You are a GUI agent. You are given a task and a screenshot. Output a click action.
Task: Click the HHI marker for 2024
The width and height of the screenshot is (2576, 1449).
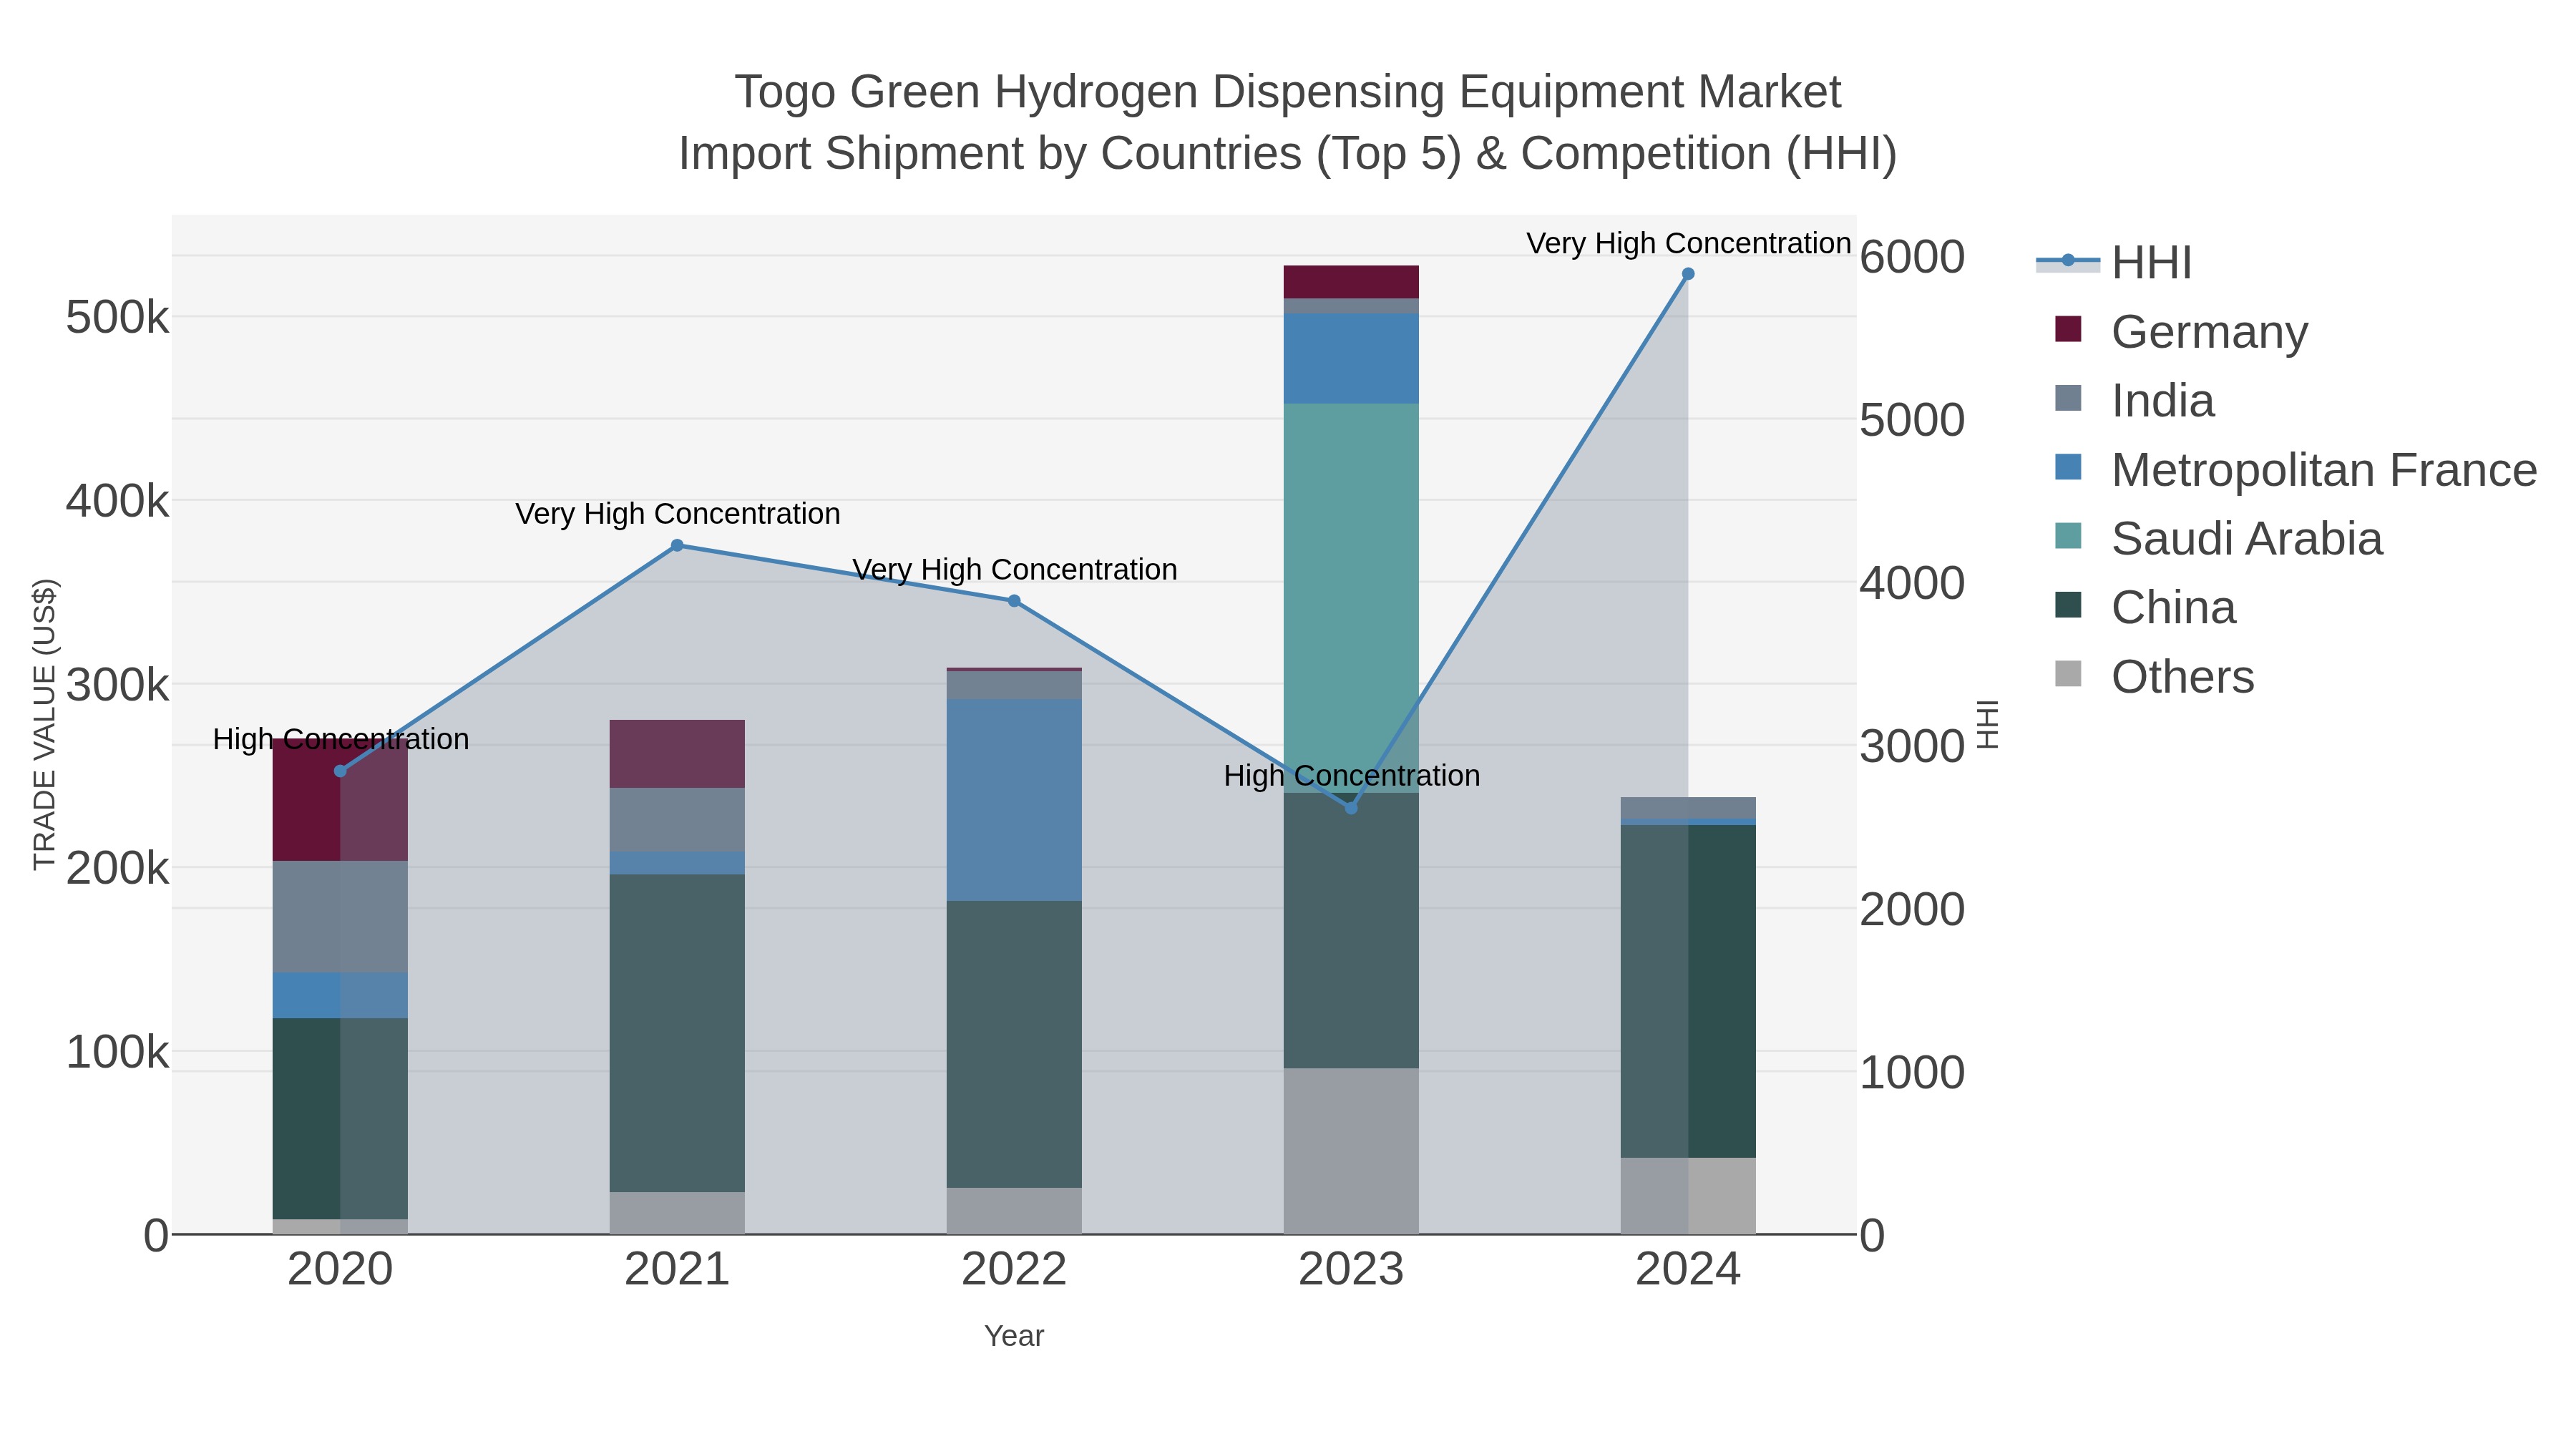pos(1688,274)
